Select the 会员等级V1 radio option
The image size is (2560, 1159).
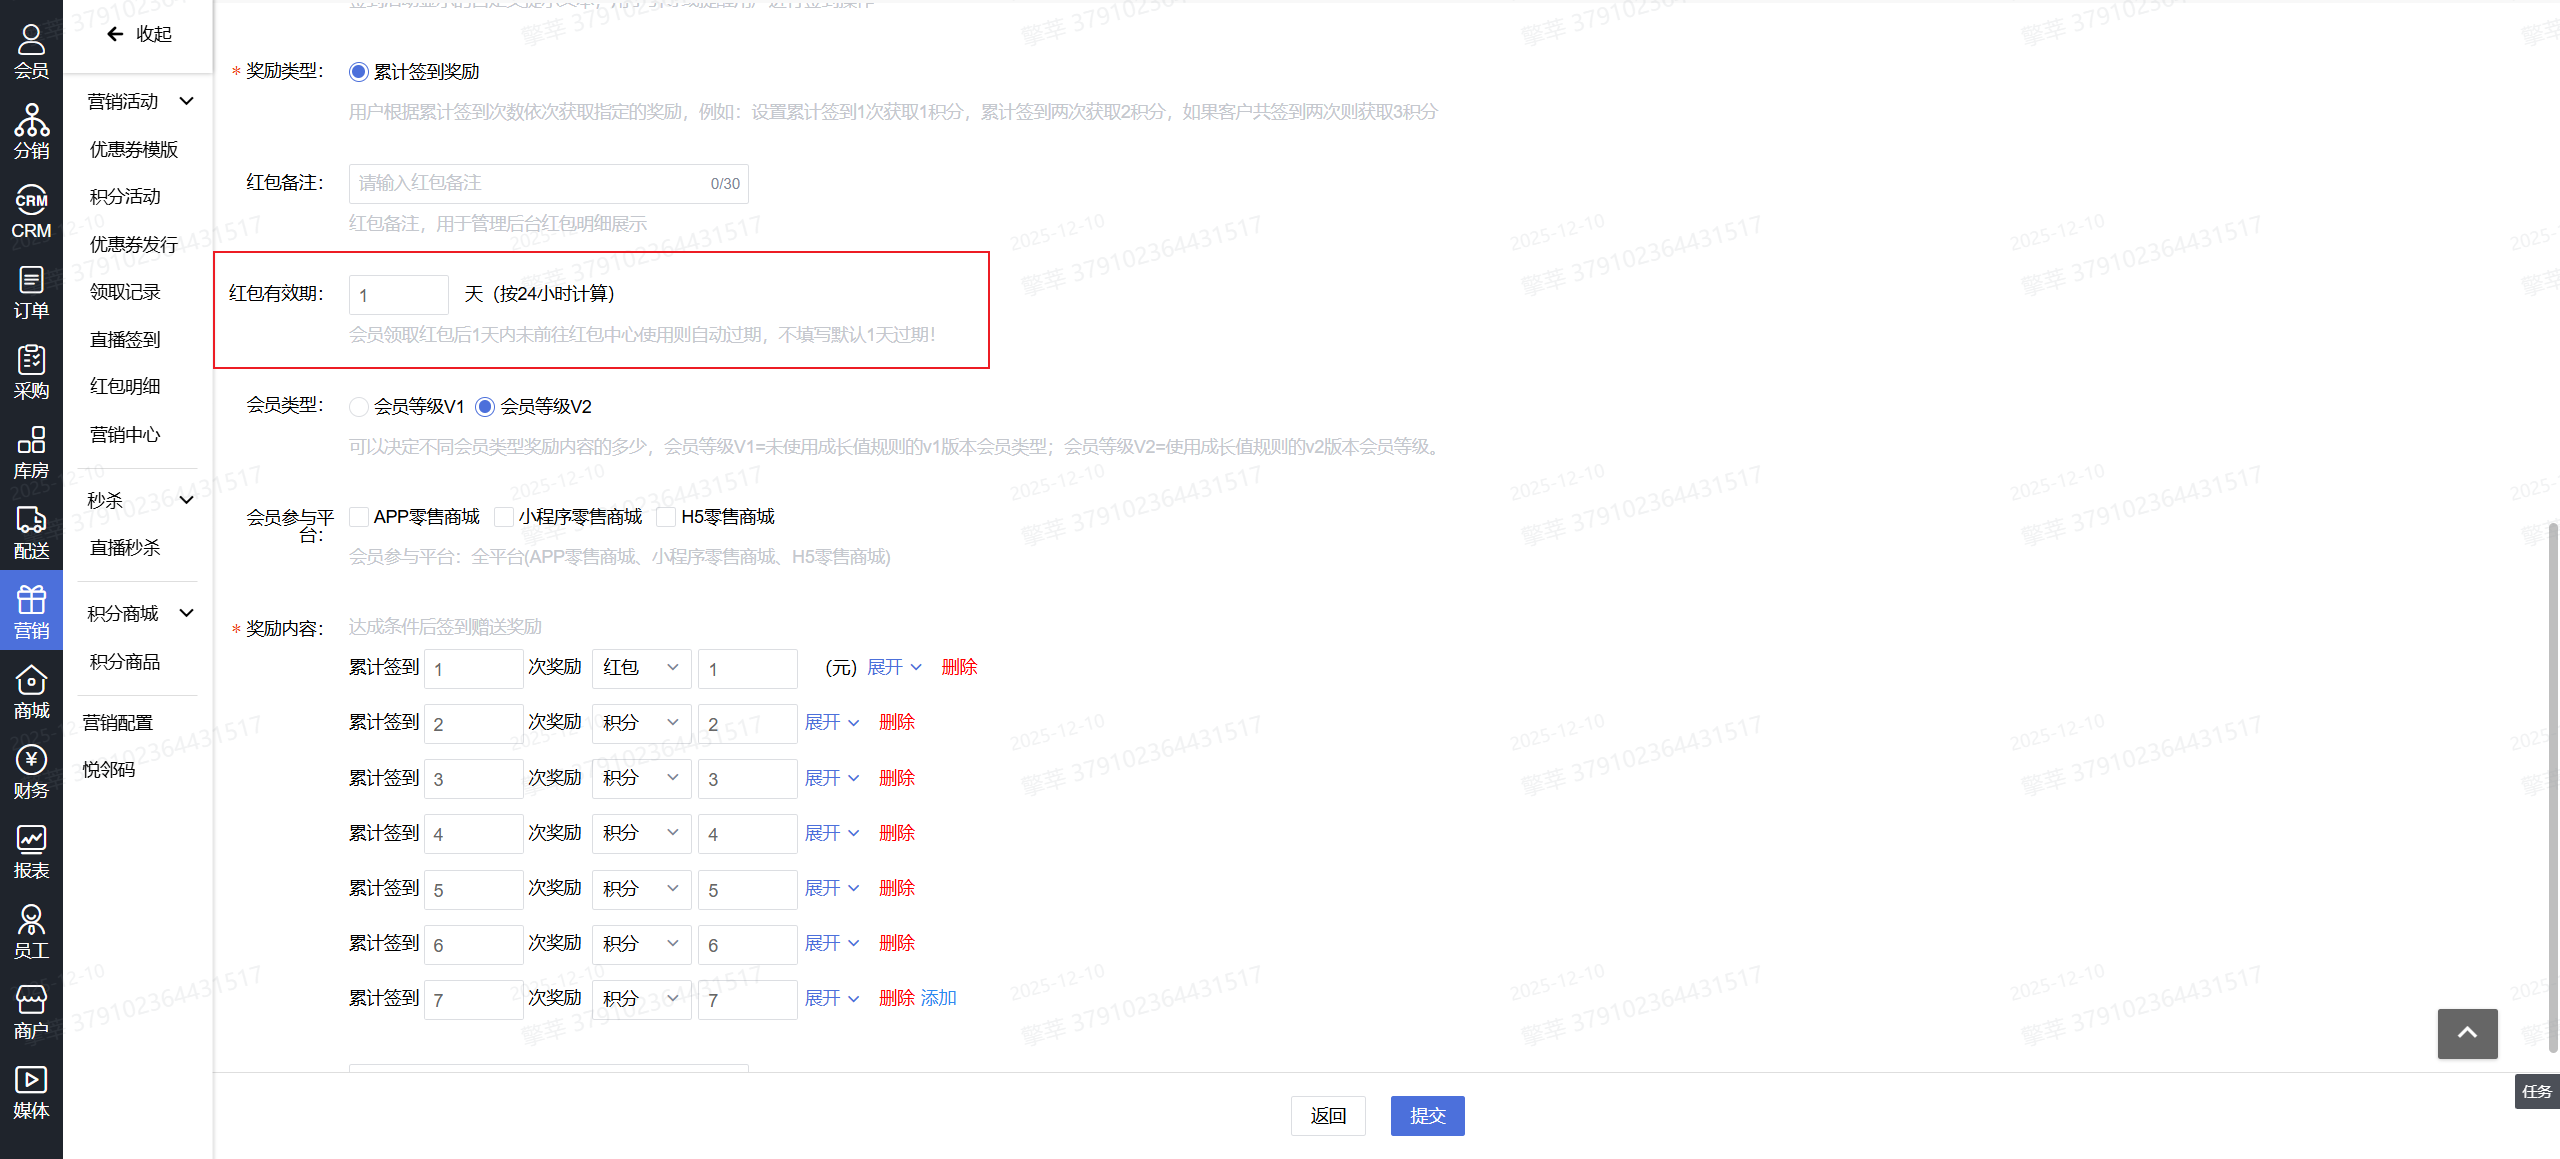359,407
